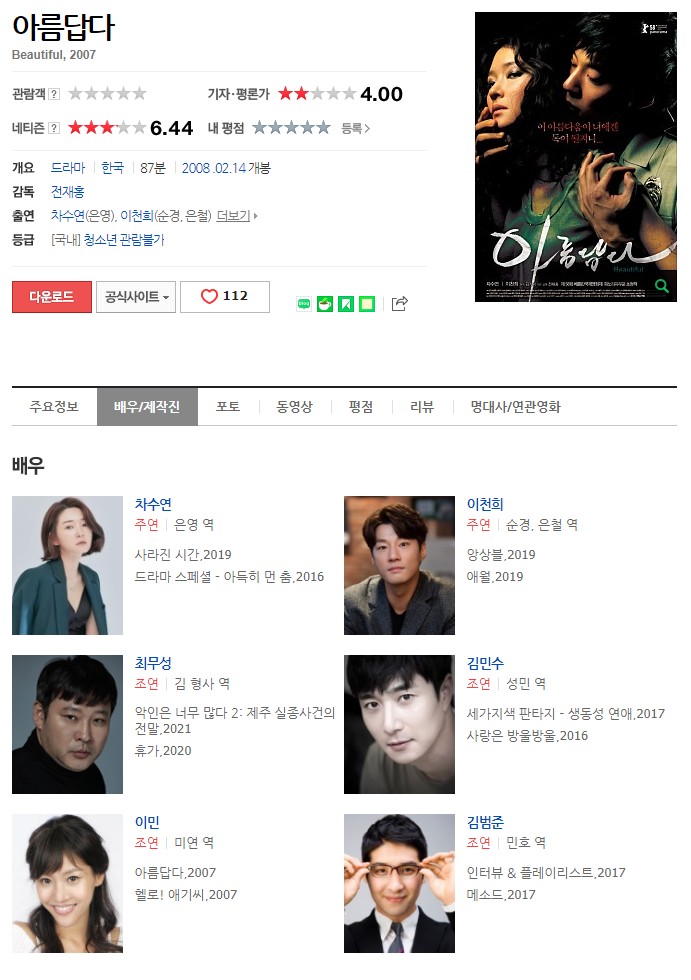691x980 pixels.
Task: Click the green memo square icon
Action: click(367, 304)
